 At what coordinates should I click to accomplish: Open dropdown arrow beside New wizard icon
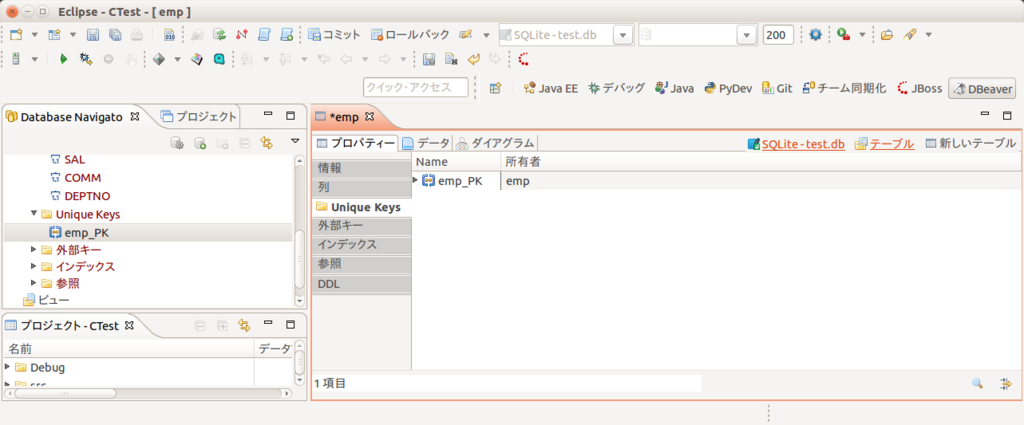tap(35, 35)
